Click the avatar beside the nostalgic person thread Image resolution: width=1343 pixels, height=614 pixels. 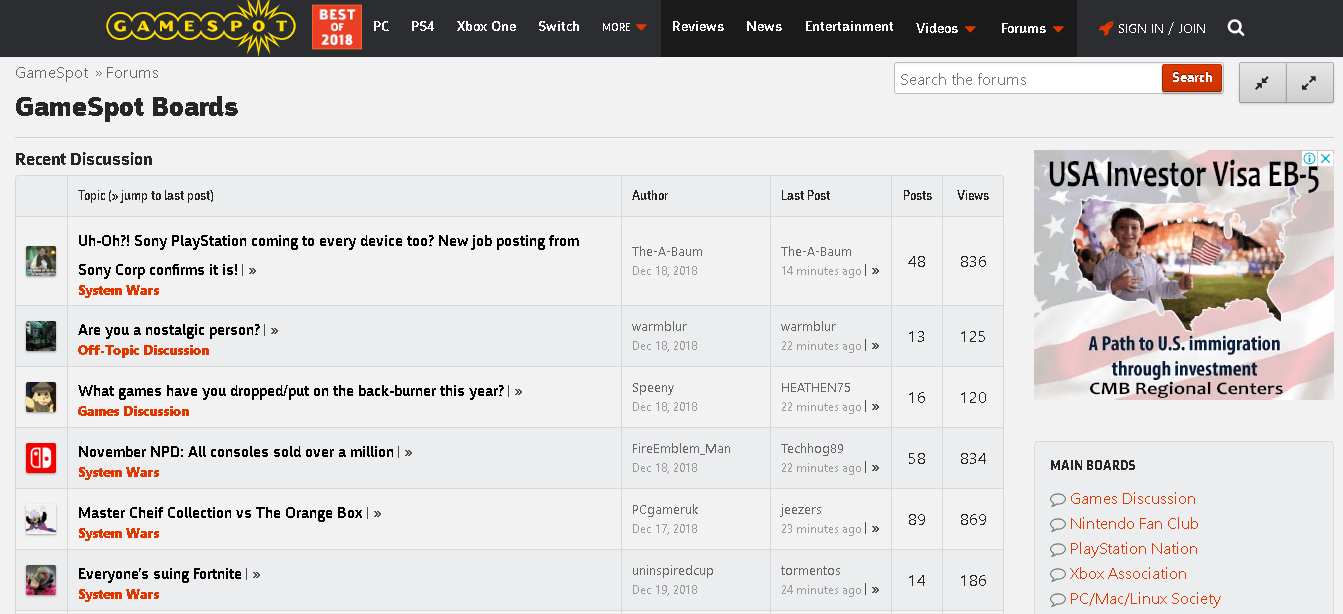click(41, 336)
